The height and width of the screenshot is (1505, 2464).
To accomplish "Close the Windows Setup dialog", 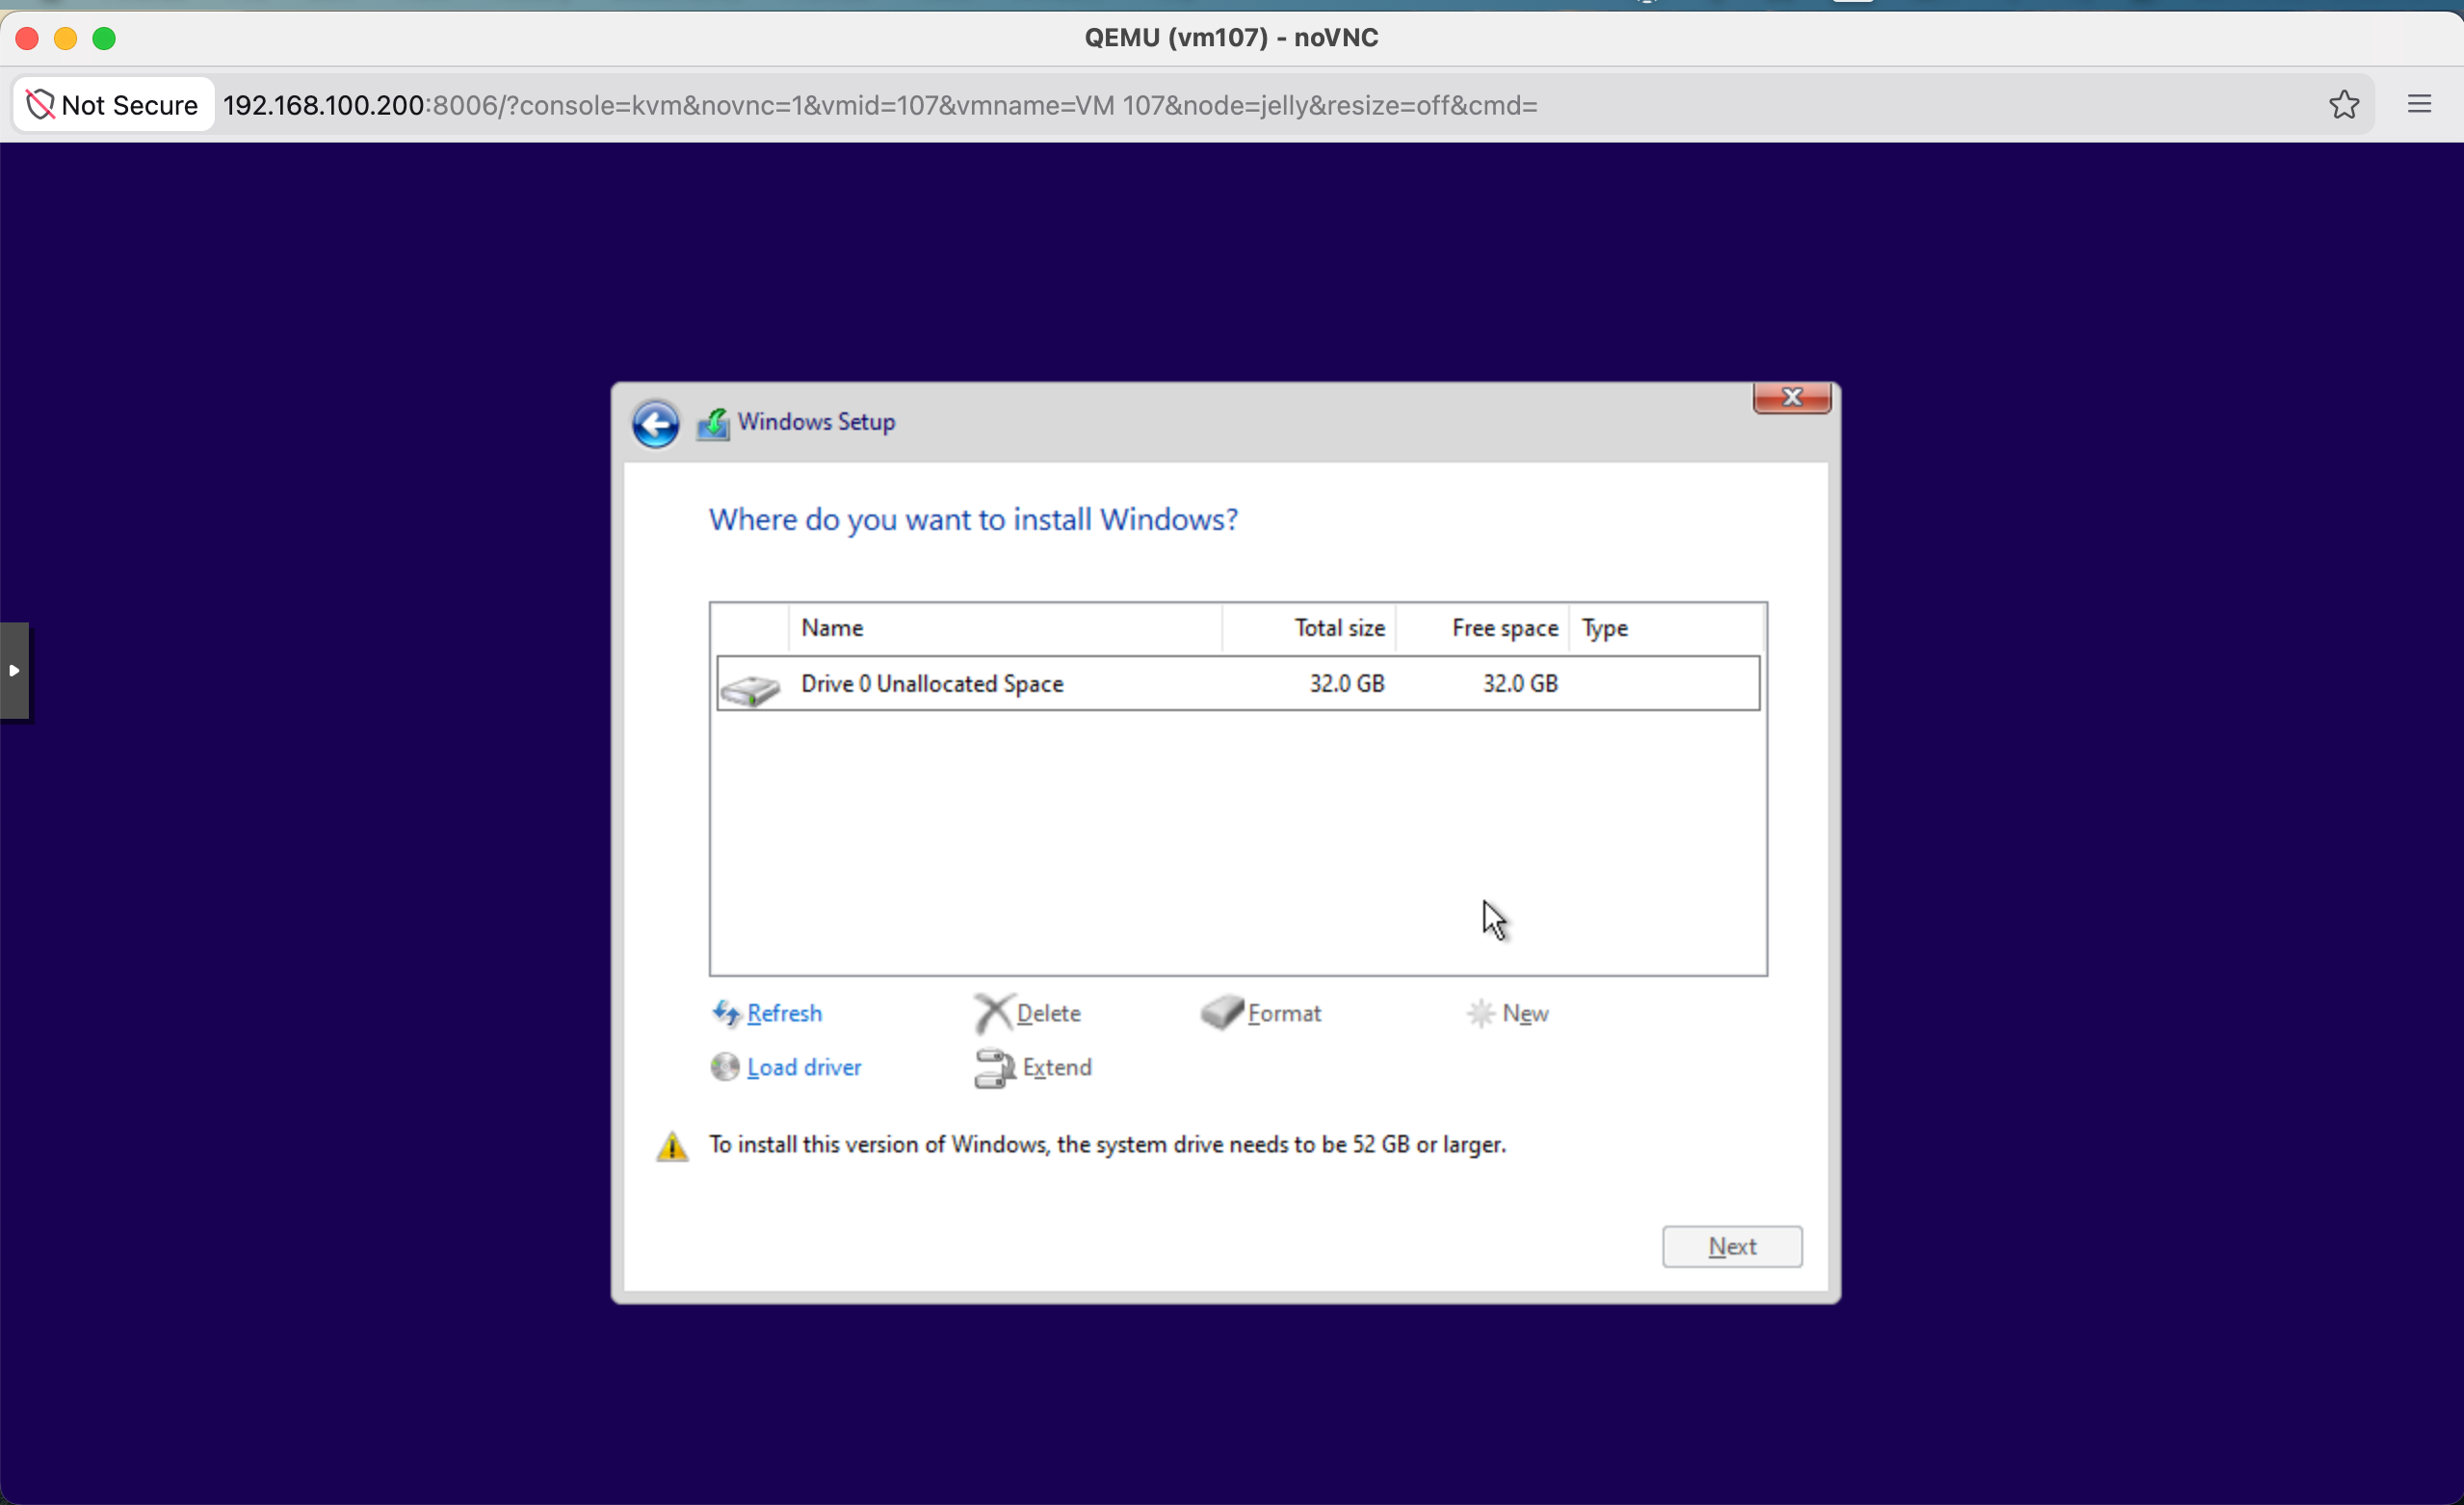I will point(1792,398).
